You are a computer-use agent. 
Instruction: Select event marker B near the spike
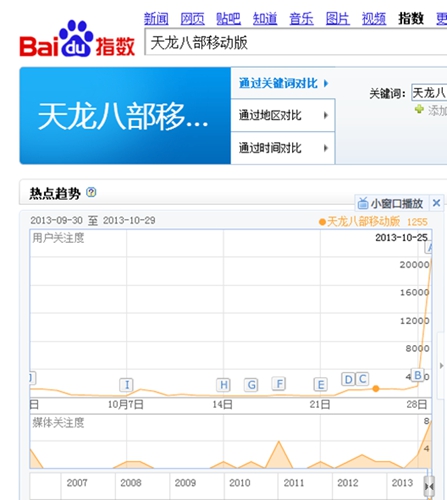[x=418, y=375]
